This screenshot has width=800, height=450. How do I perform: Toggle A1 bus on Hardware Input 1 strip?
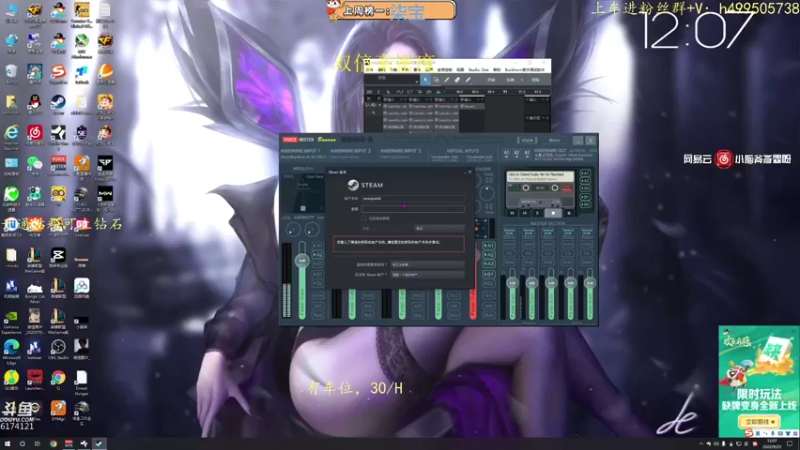click(x=318, y=245)
